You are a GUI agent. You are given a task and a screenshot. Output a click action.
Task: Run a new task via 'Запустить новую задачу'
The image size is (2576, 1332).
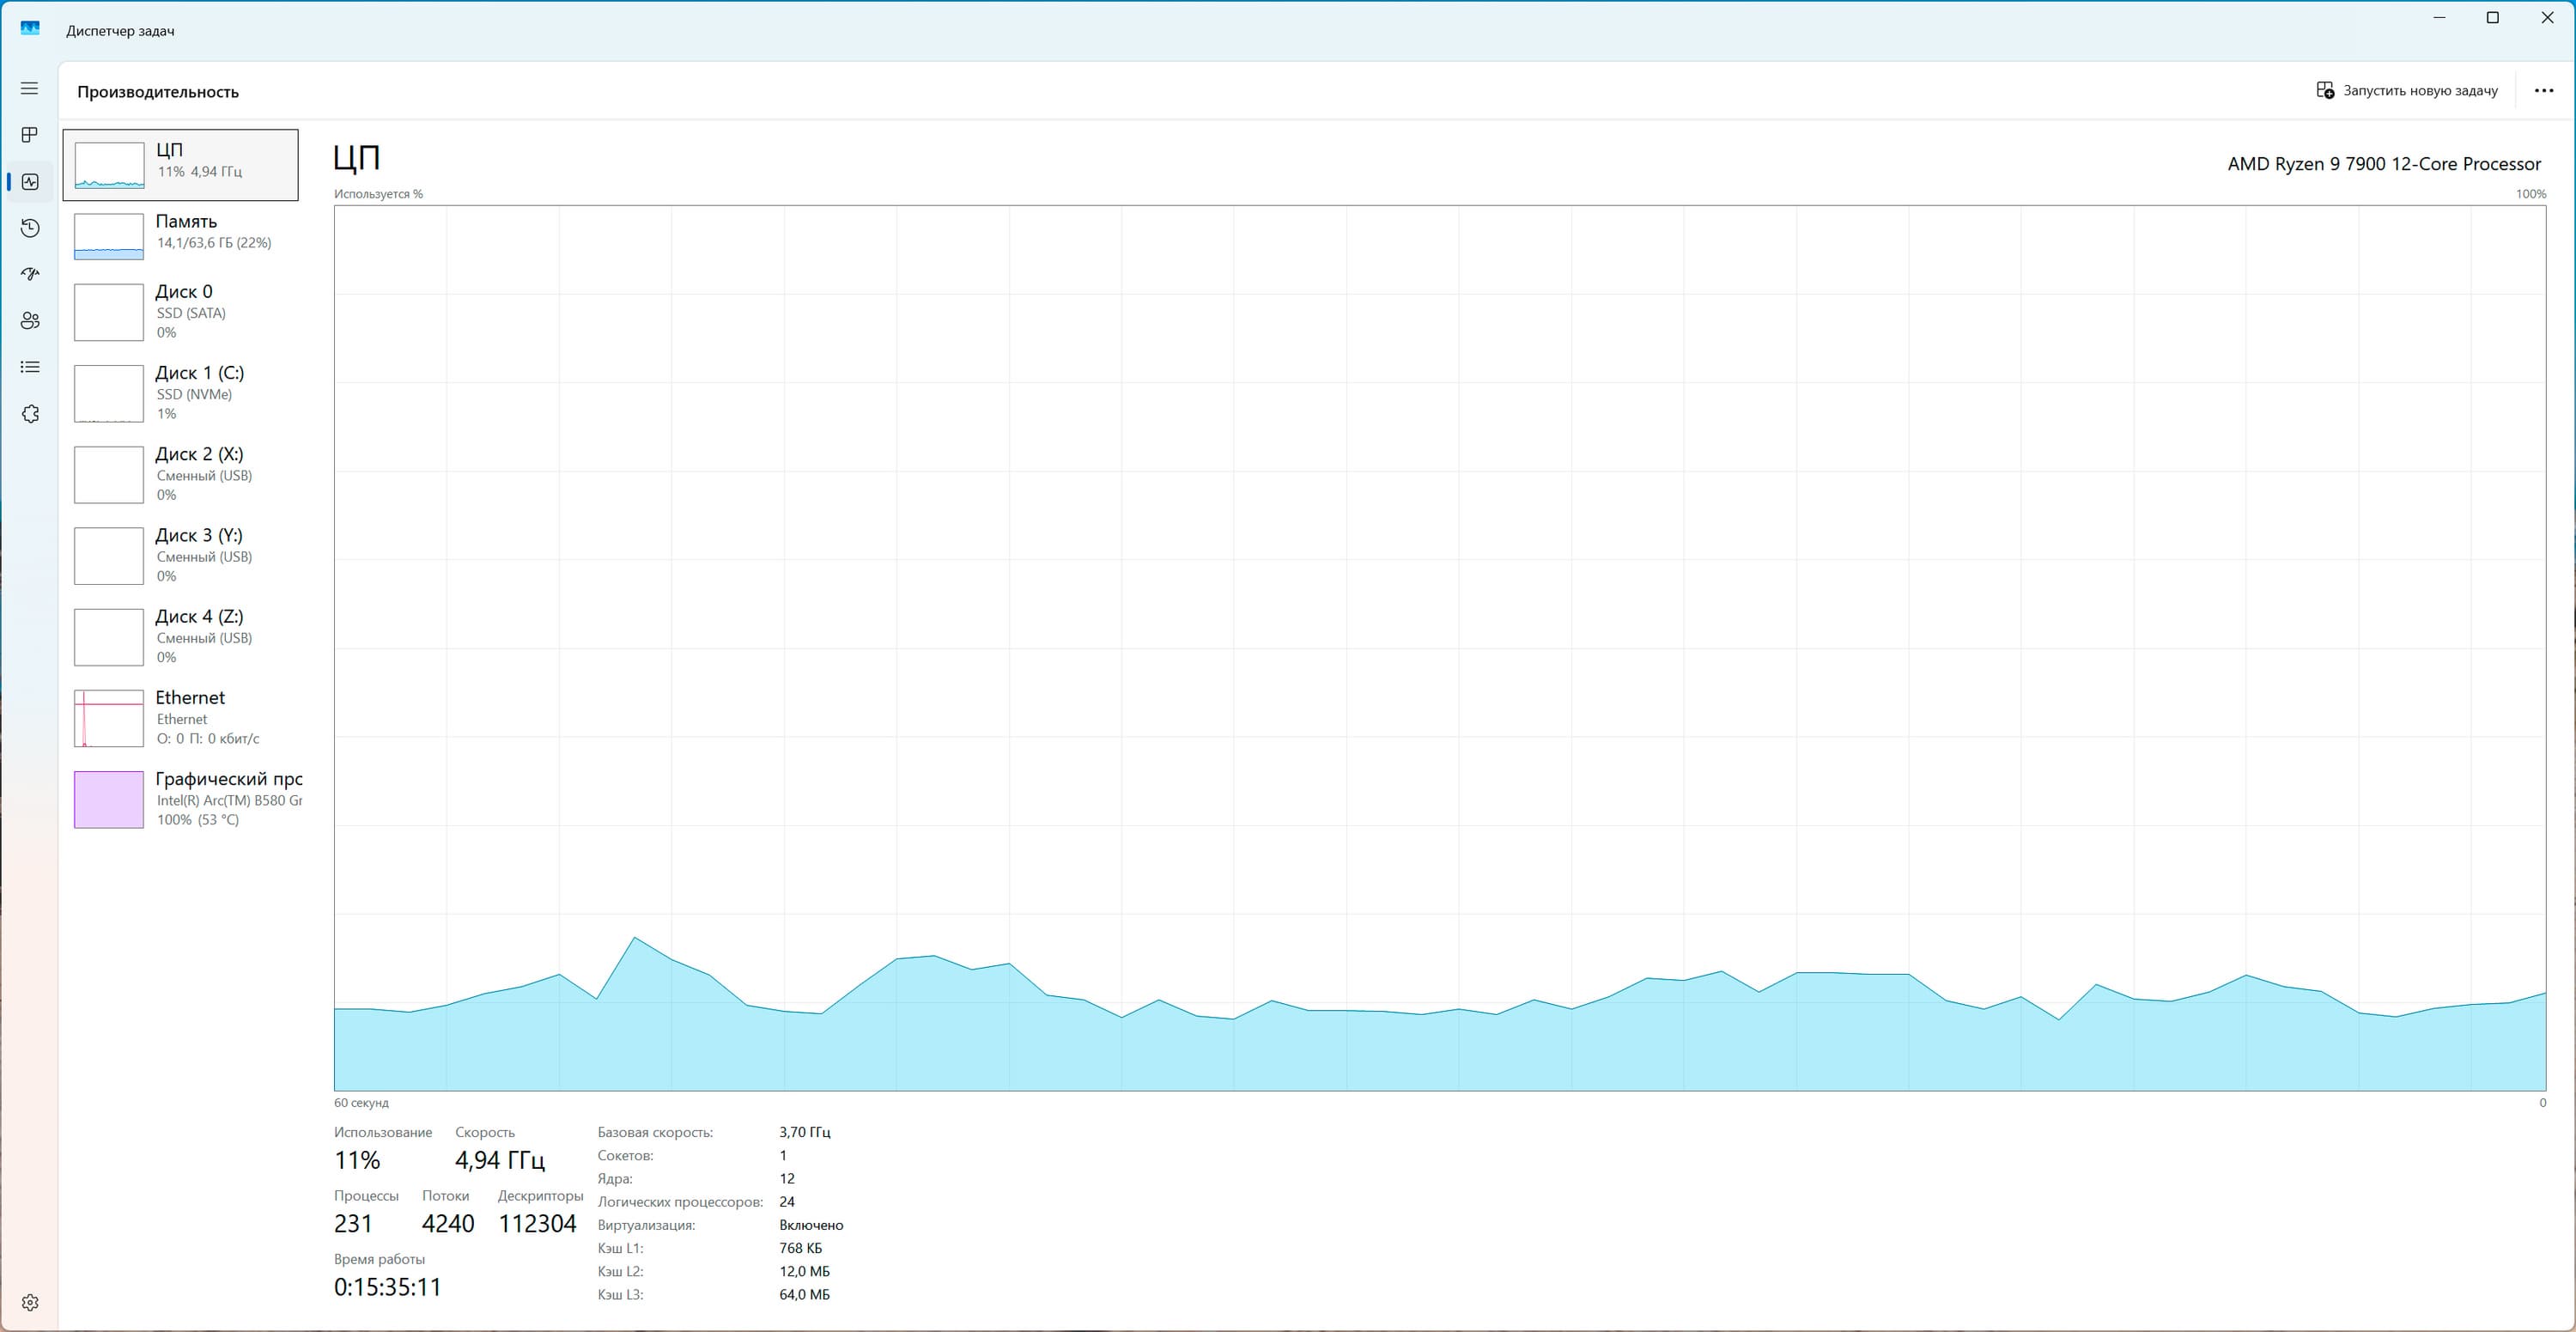pyautogui.click(x=2406, y=91)
